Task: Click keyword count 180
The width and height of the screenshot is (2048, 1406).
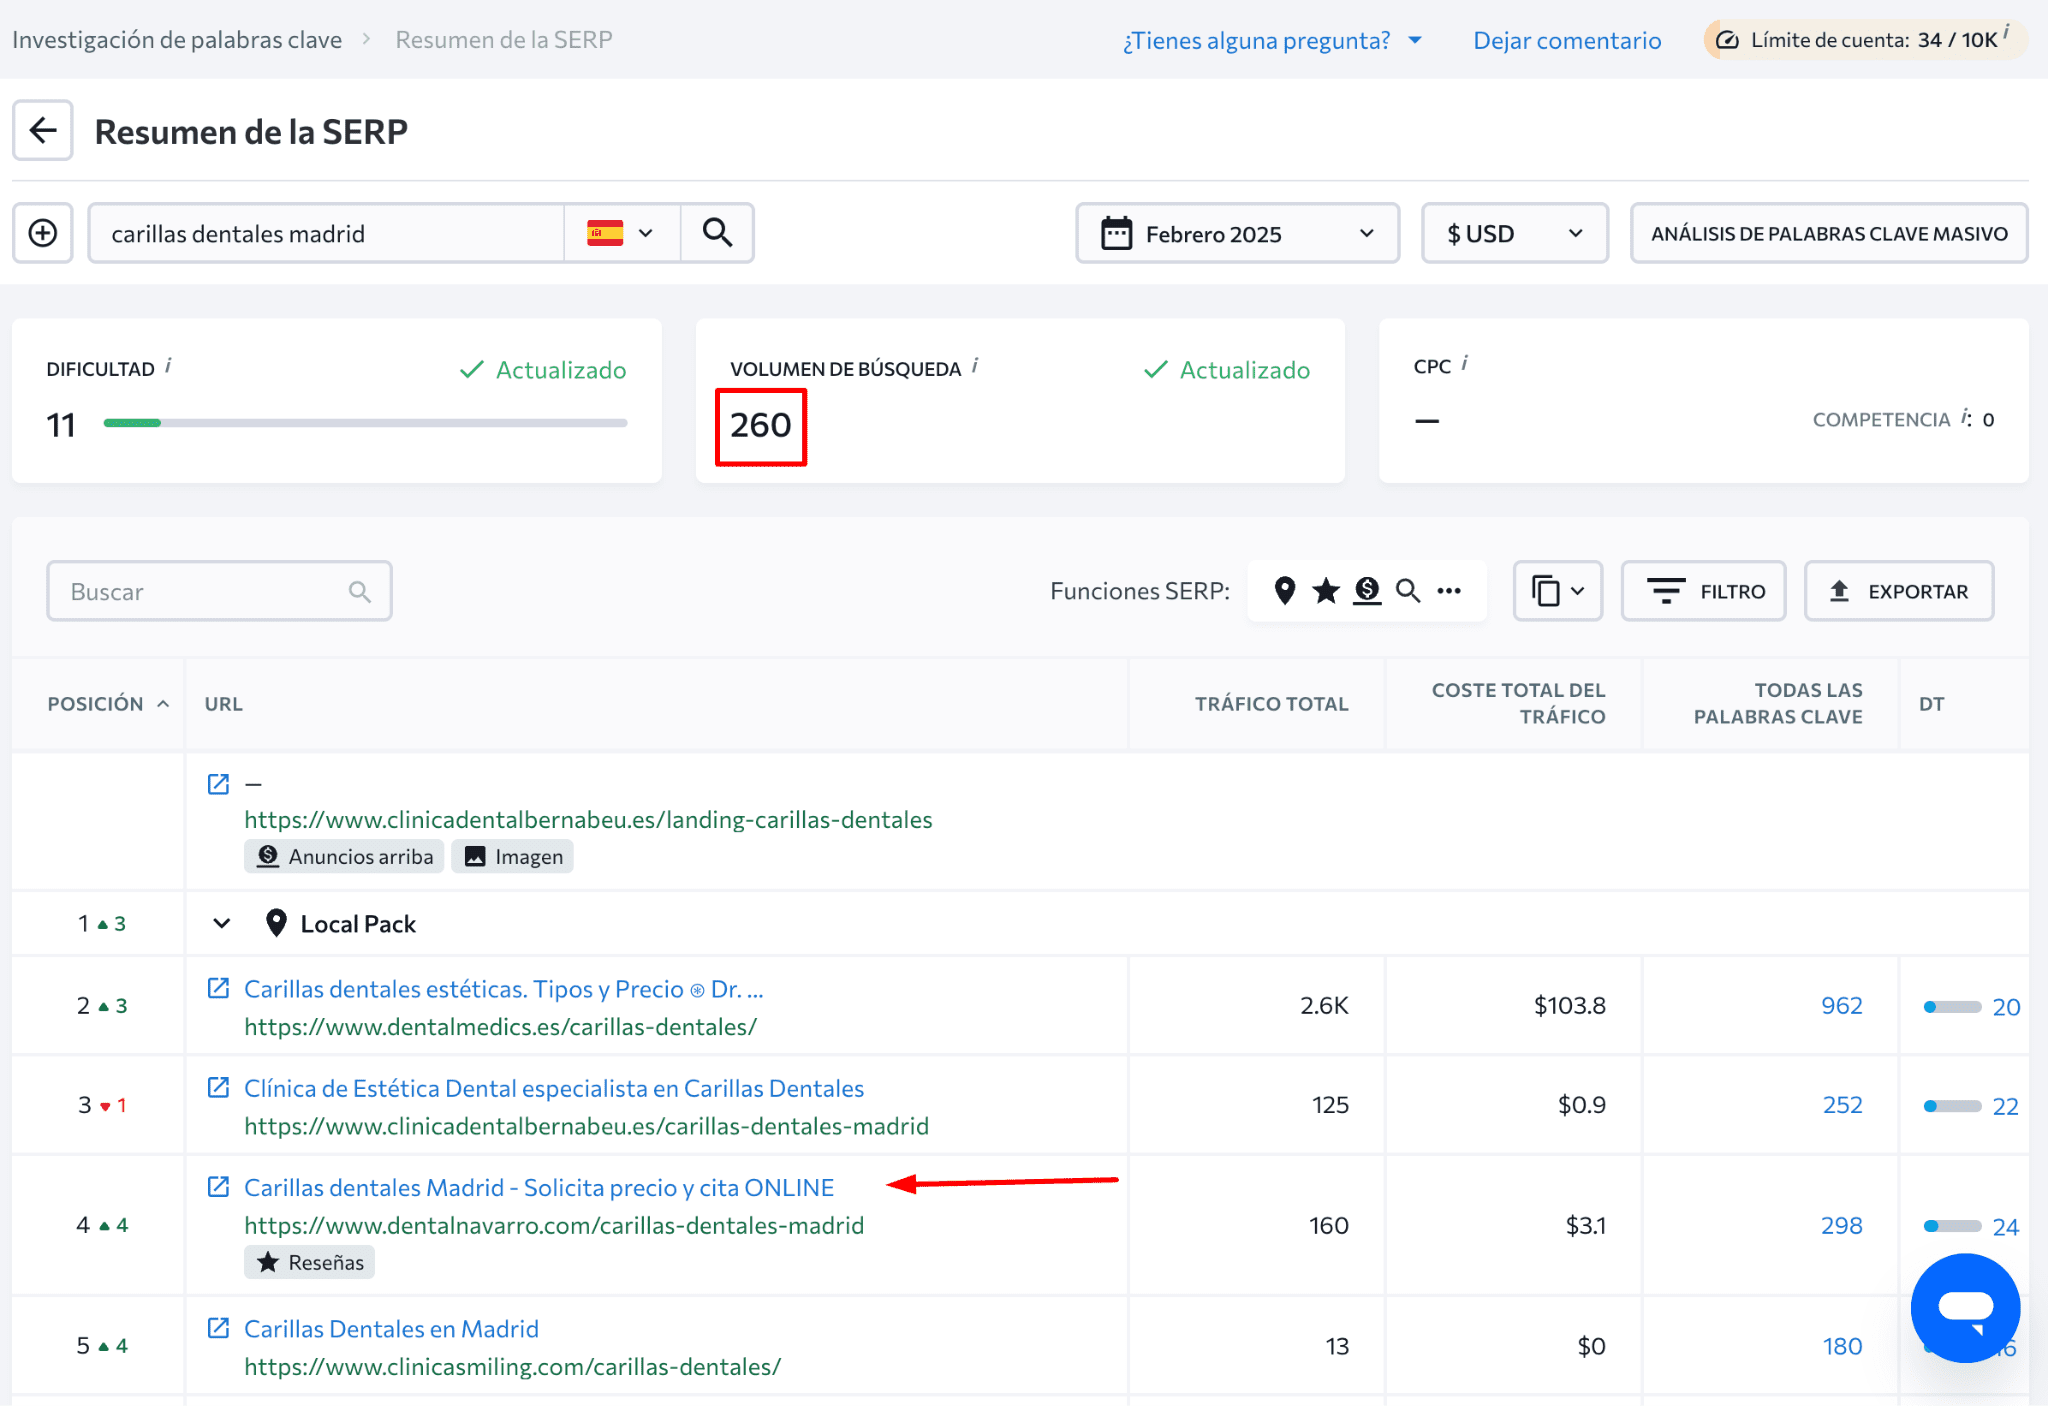Action: [1842, 1346]
